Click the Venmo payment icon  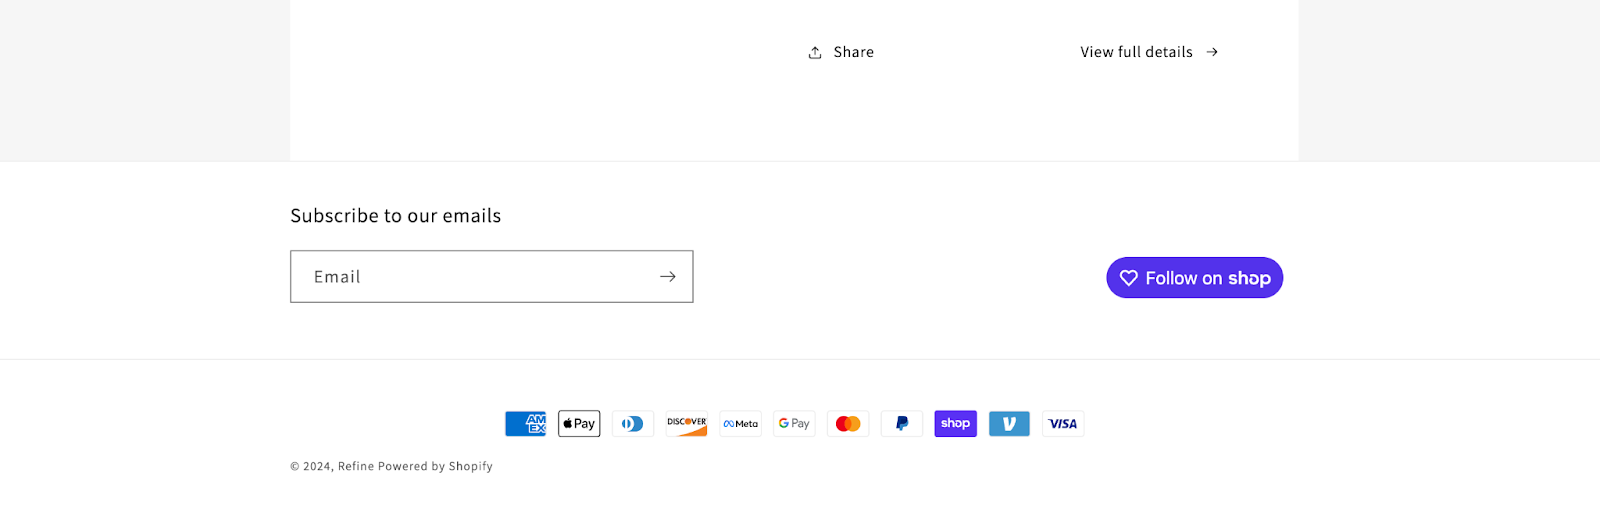click(x=1009, y=424)
